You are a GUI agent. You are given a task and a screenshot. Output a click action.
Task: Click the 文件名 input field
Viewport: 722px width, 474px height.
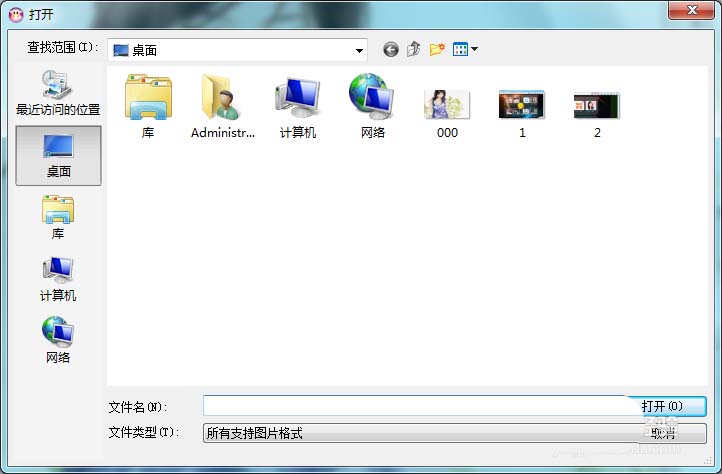pyautogui.click(x=419, y=406)
